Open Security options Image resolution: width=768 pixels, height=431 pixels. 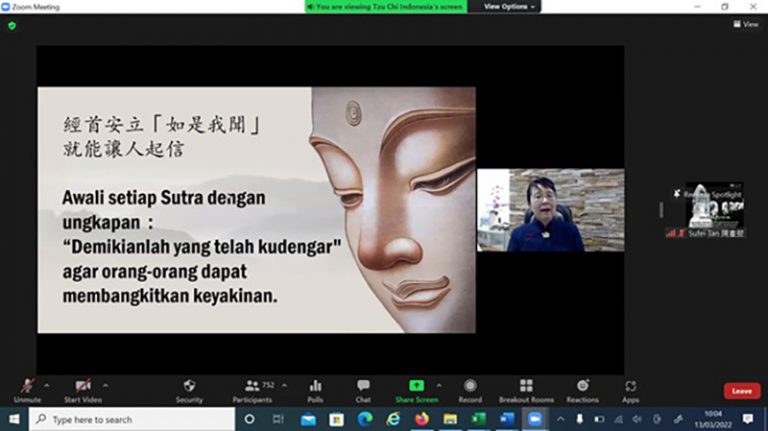(x=189, y=389)
